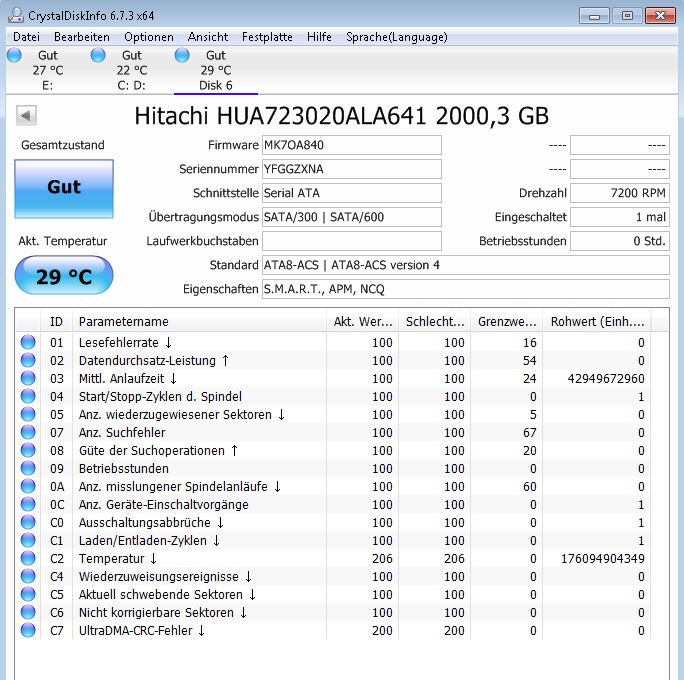The width and height of the screenshot is (684, 680).
Task: Click the Rohwert column header
Action: [x=597, y=321]
